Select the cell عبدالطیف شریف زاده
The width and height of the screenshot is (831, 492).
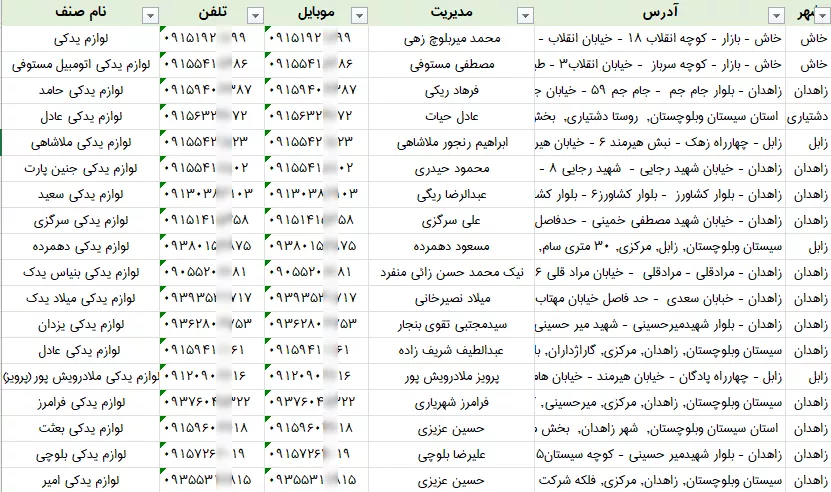(452, 350)
